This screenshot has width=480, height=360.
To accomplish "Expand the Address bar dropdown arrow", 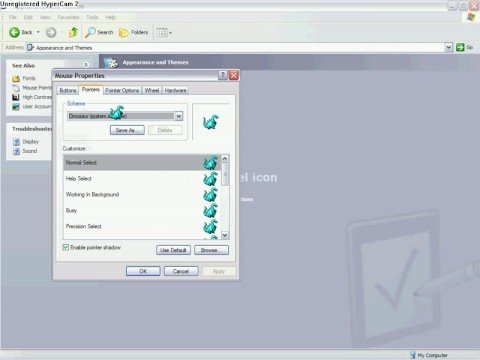I will click(449, 47).
